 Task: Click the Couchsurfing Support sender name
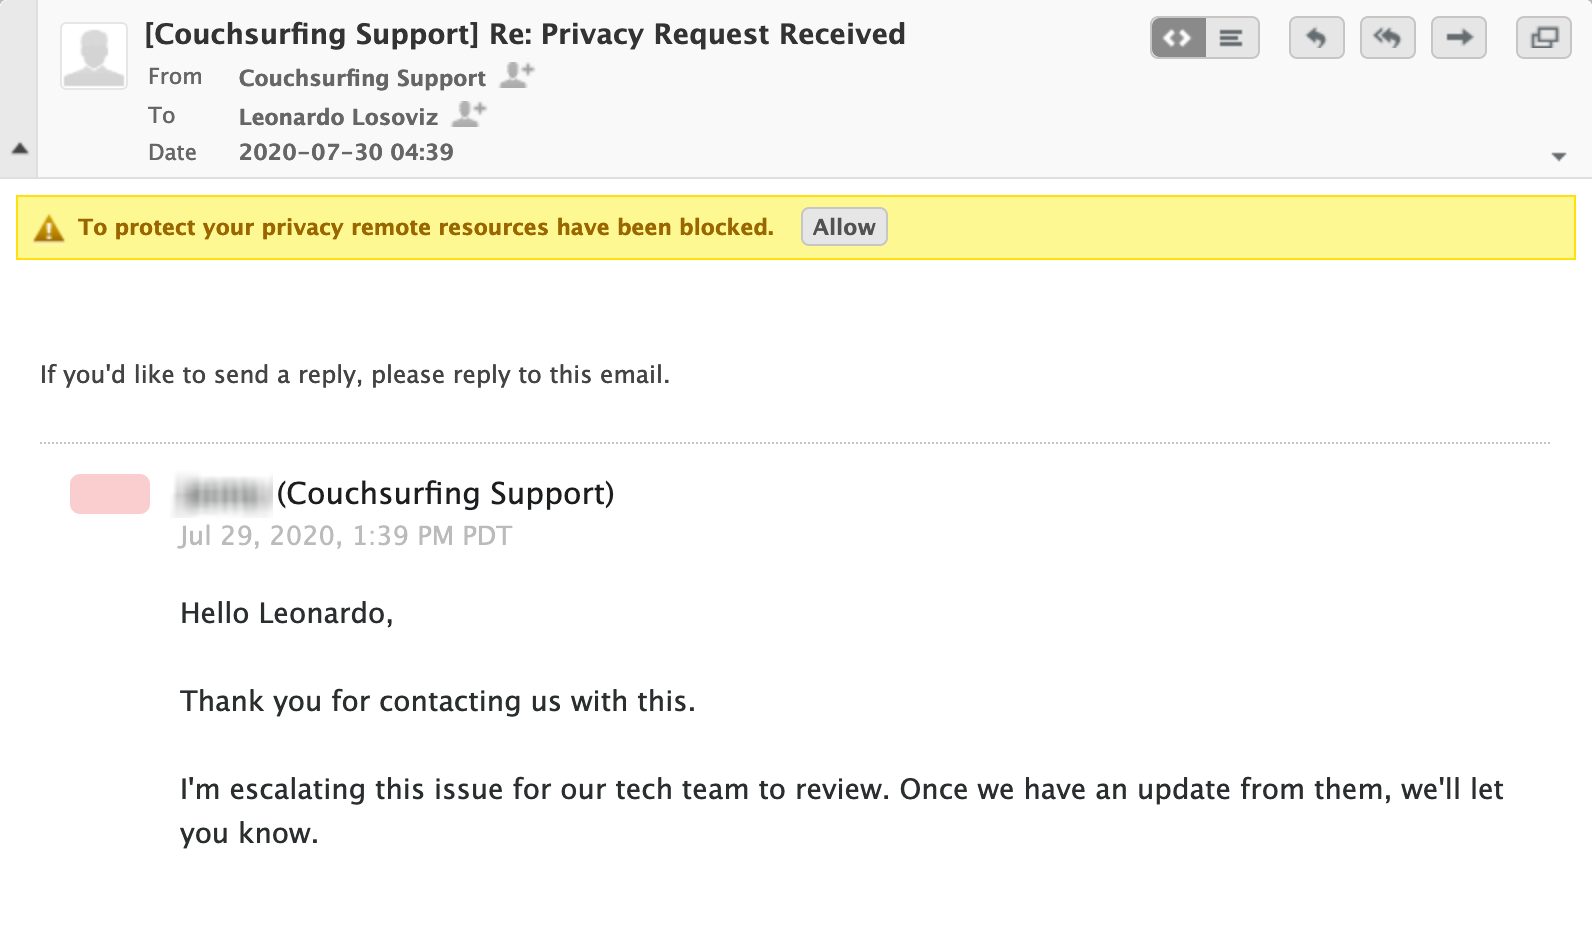click(362, 78)
